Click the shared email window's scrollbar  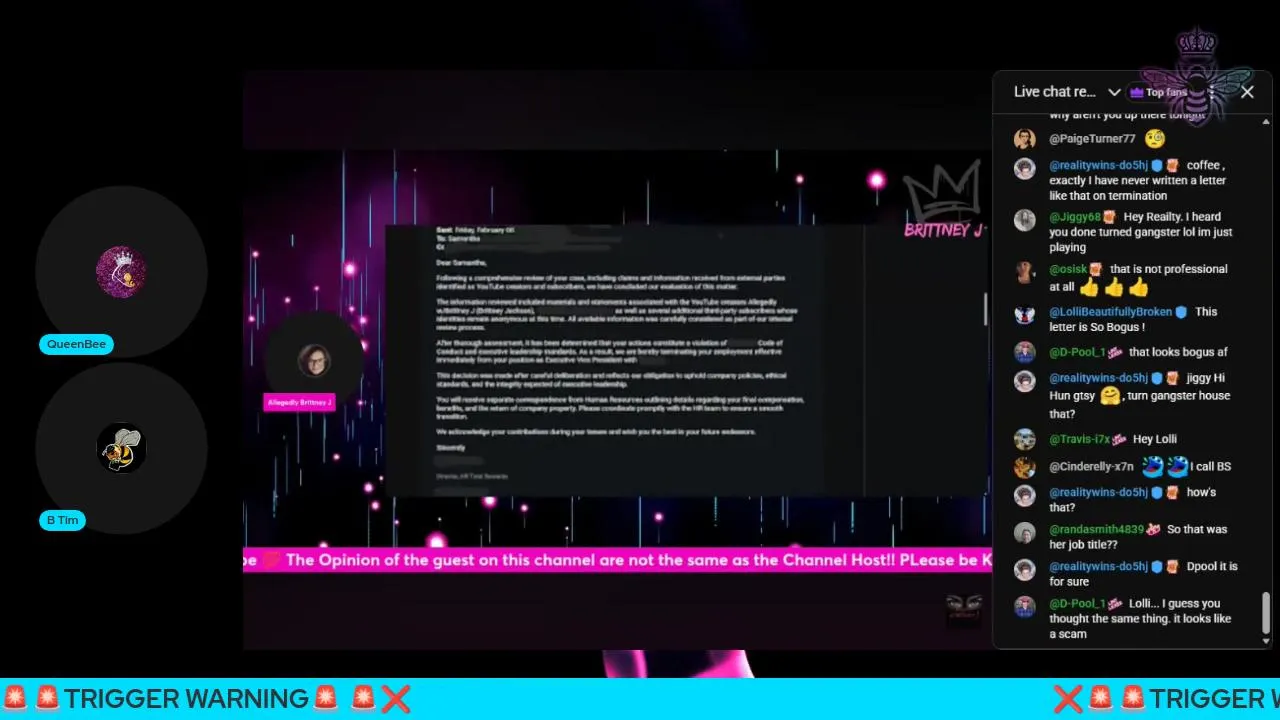click(x=984, y=310)
